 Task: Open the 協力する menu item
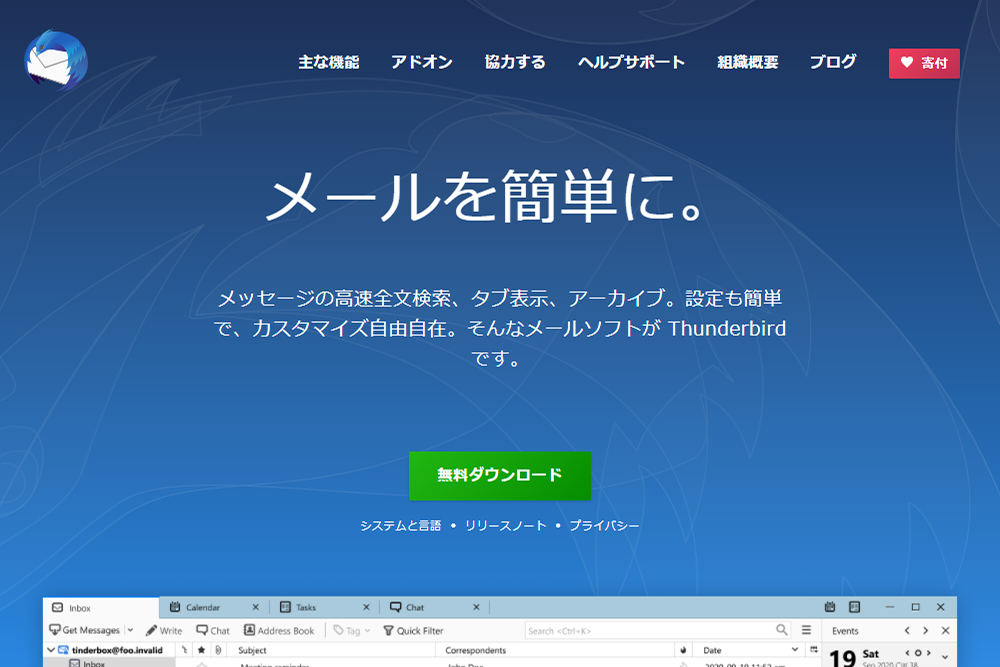pos(515,62)
